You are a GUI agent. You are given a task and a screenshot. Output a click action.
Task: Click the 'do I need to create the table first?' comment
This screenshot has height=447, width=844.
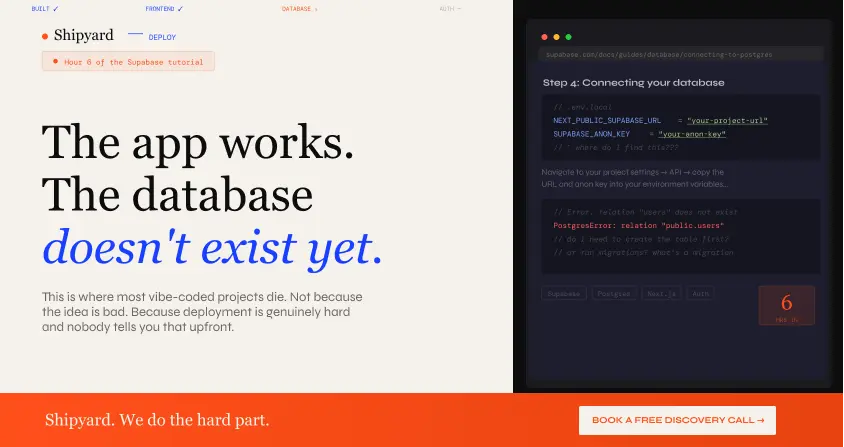[x=641, y=239]
